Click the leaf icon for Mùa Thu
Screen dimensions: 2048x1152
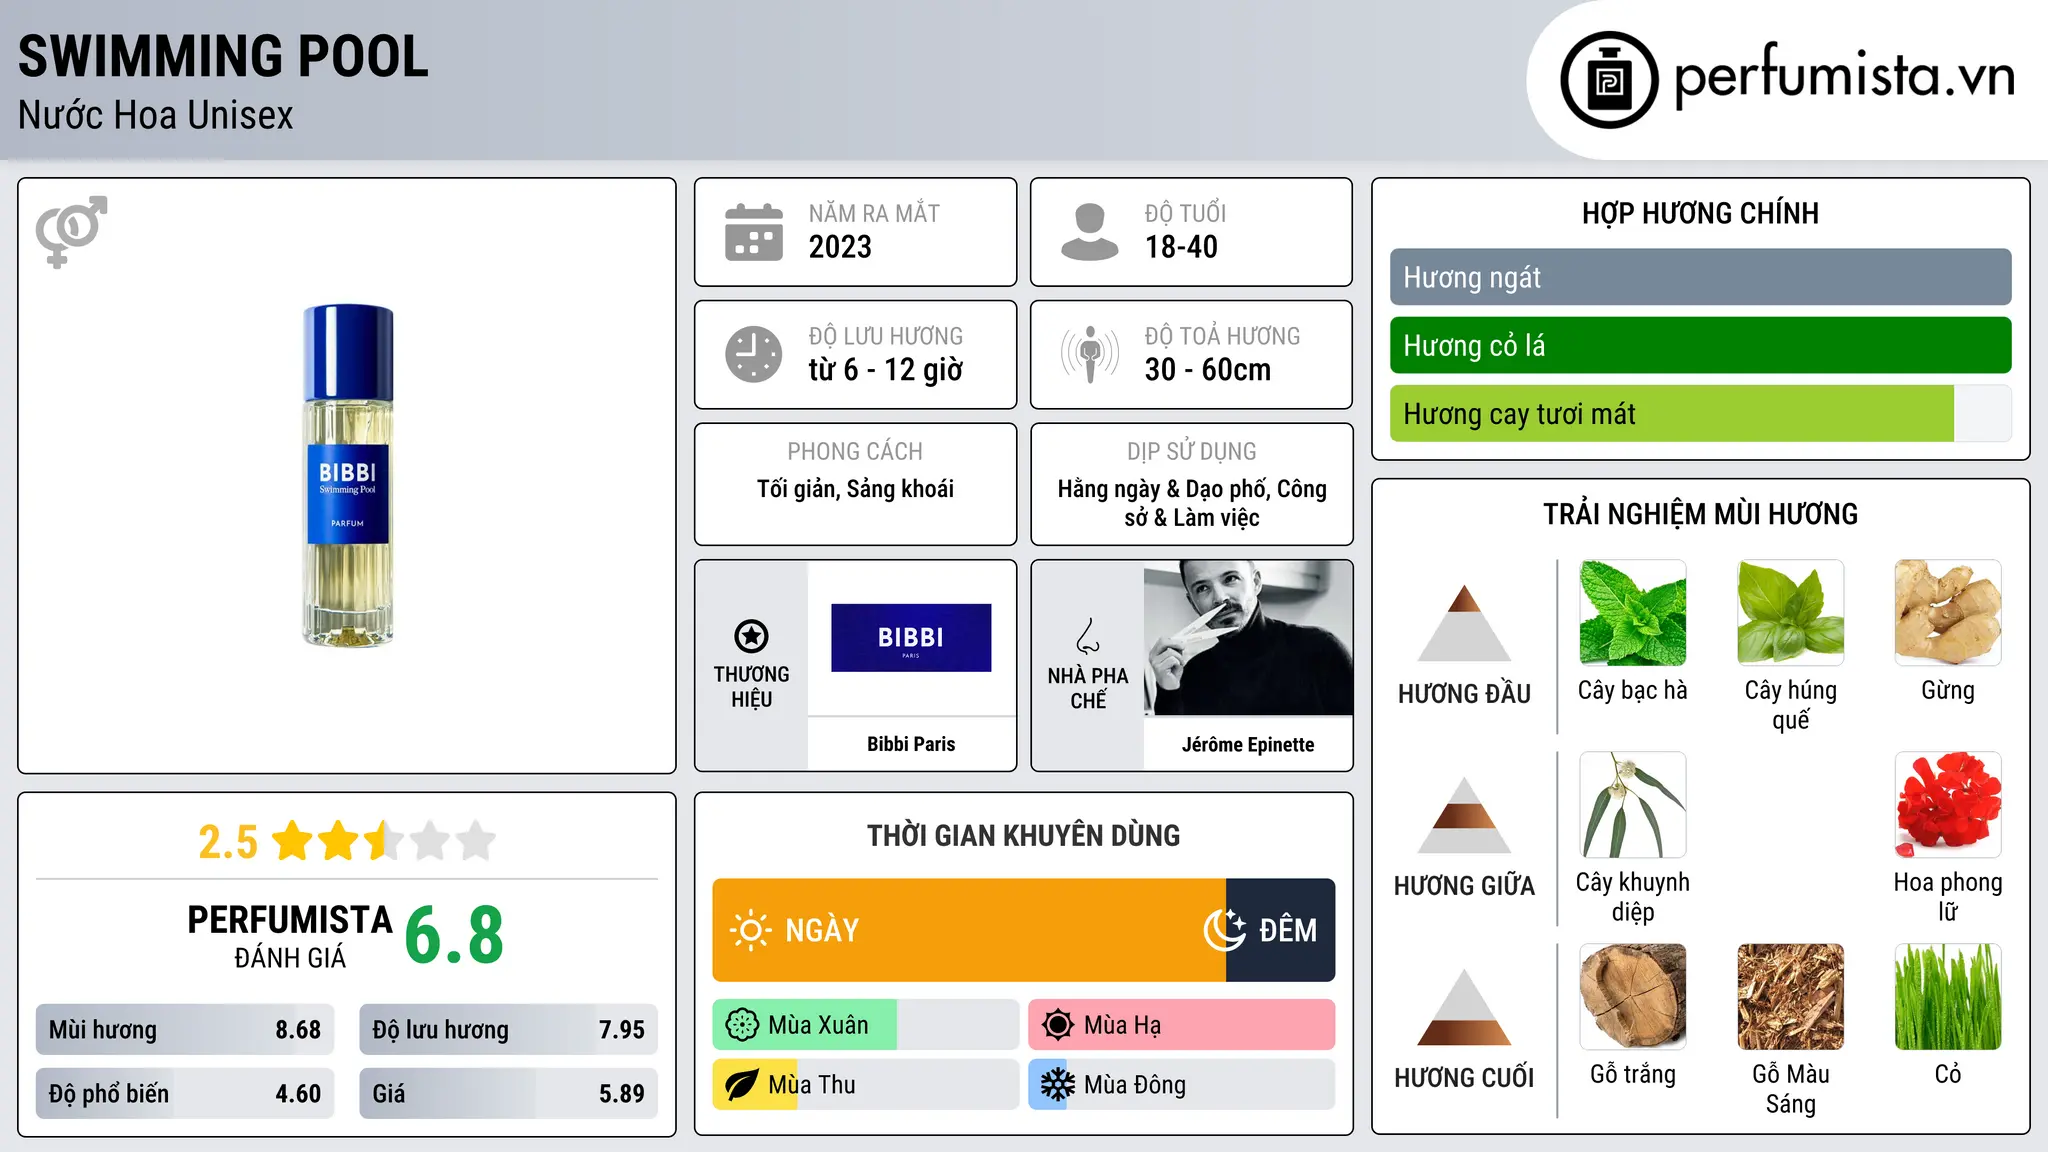[x=742, y=1085]
